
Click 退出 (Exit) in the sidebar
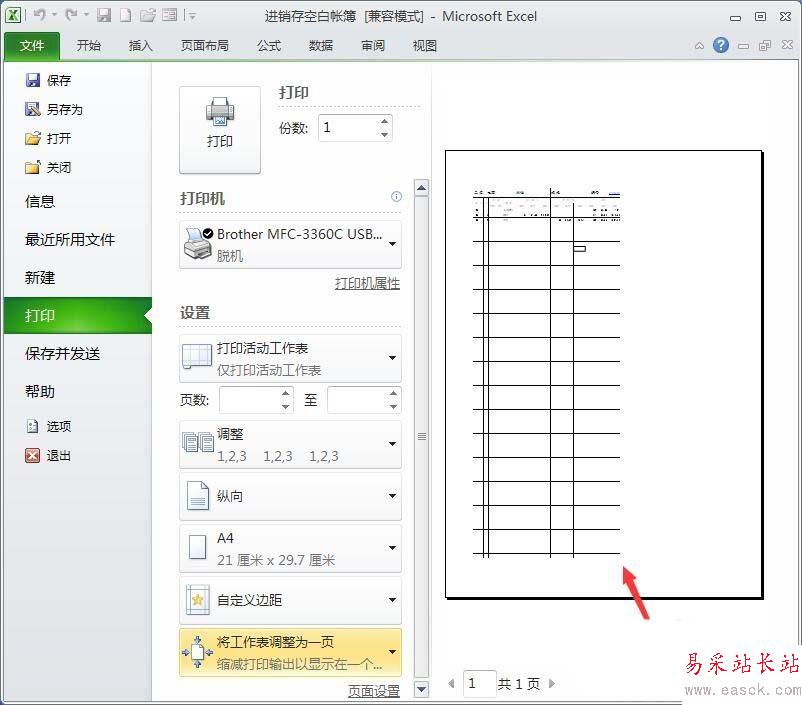coord(49,455)
